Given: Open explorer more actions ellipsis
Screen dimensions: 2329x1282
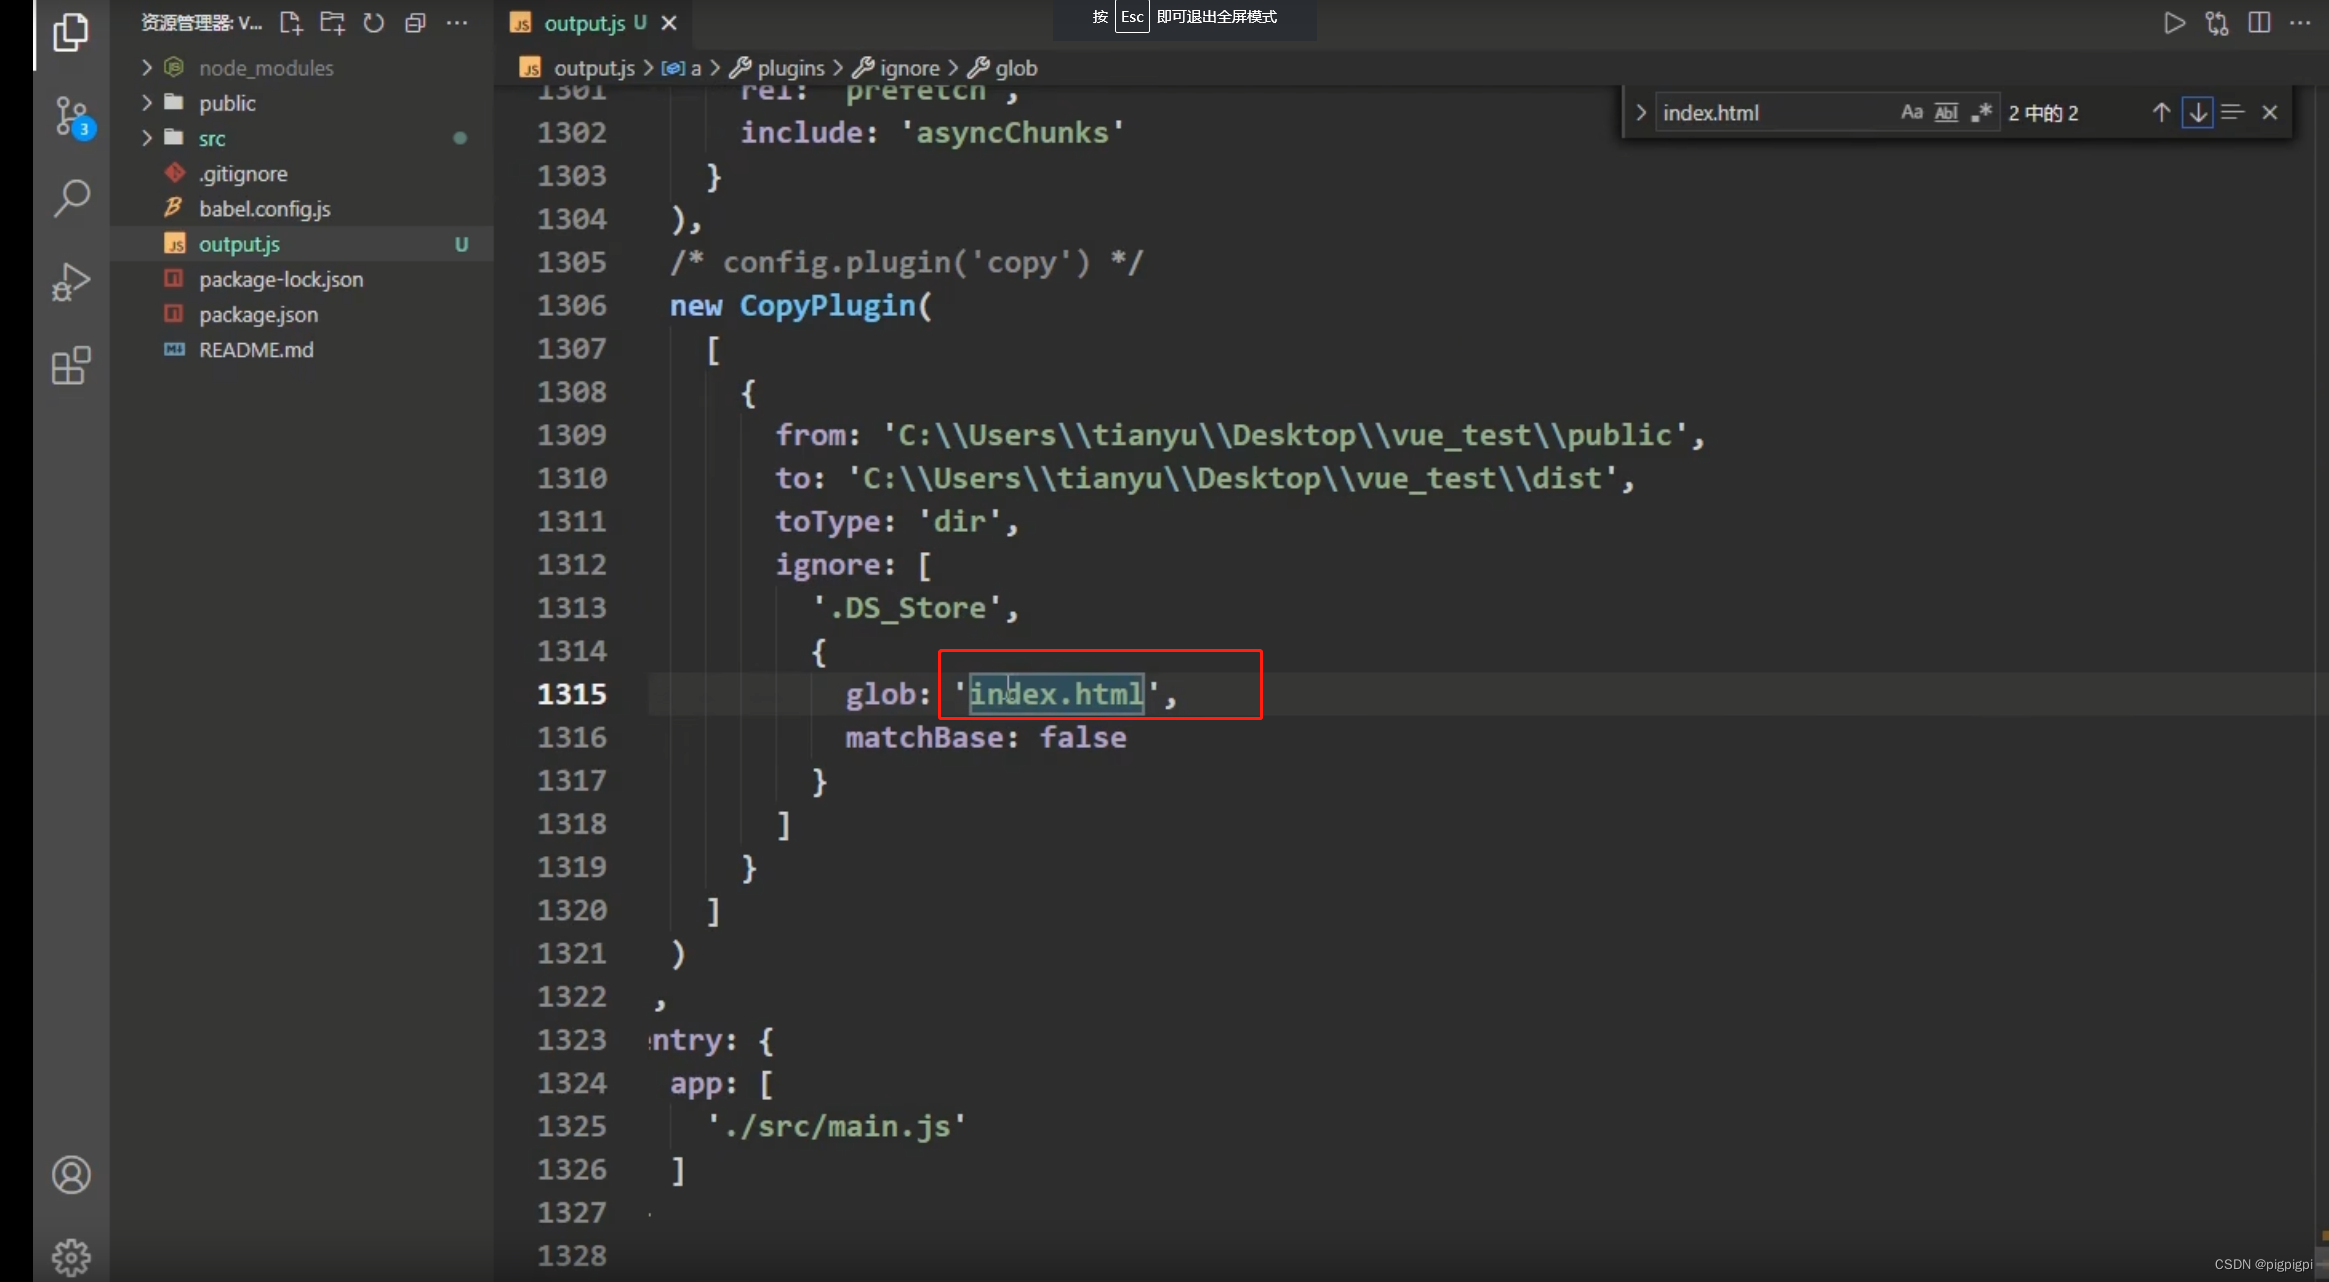Looking at the screenshot, I should 457,23.
